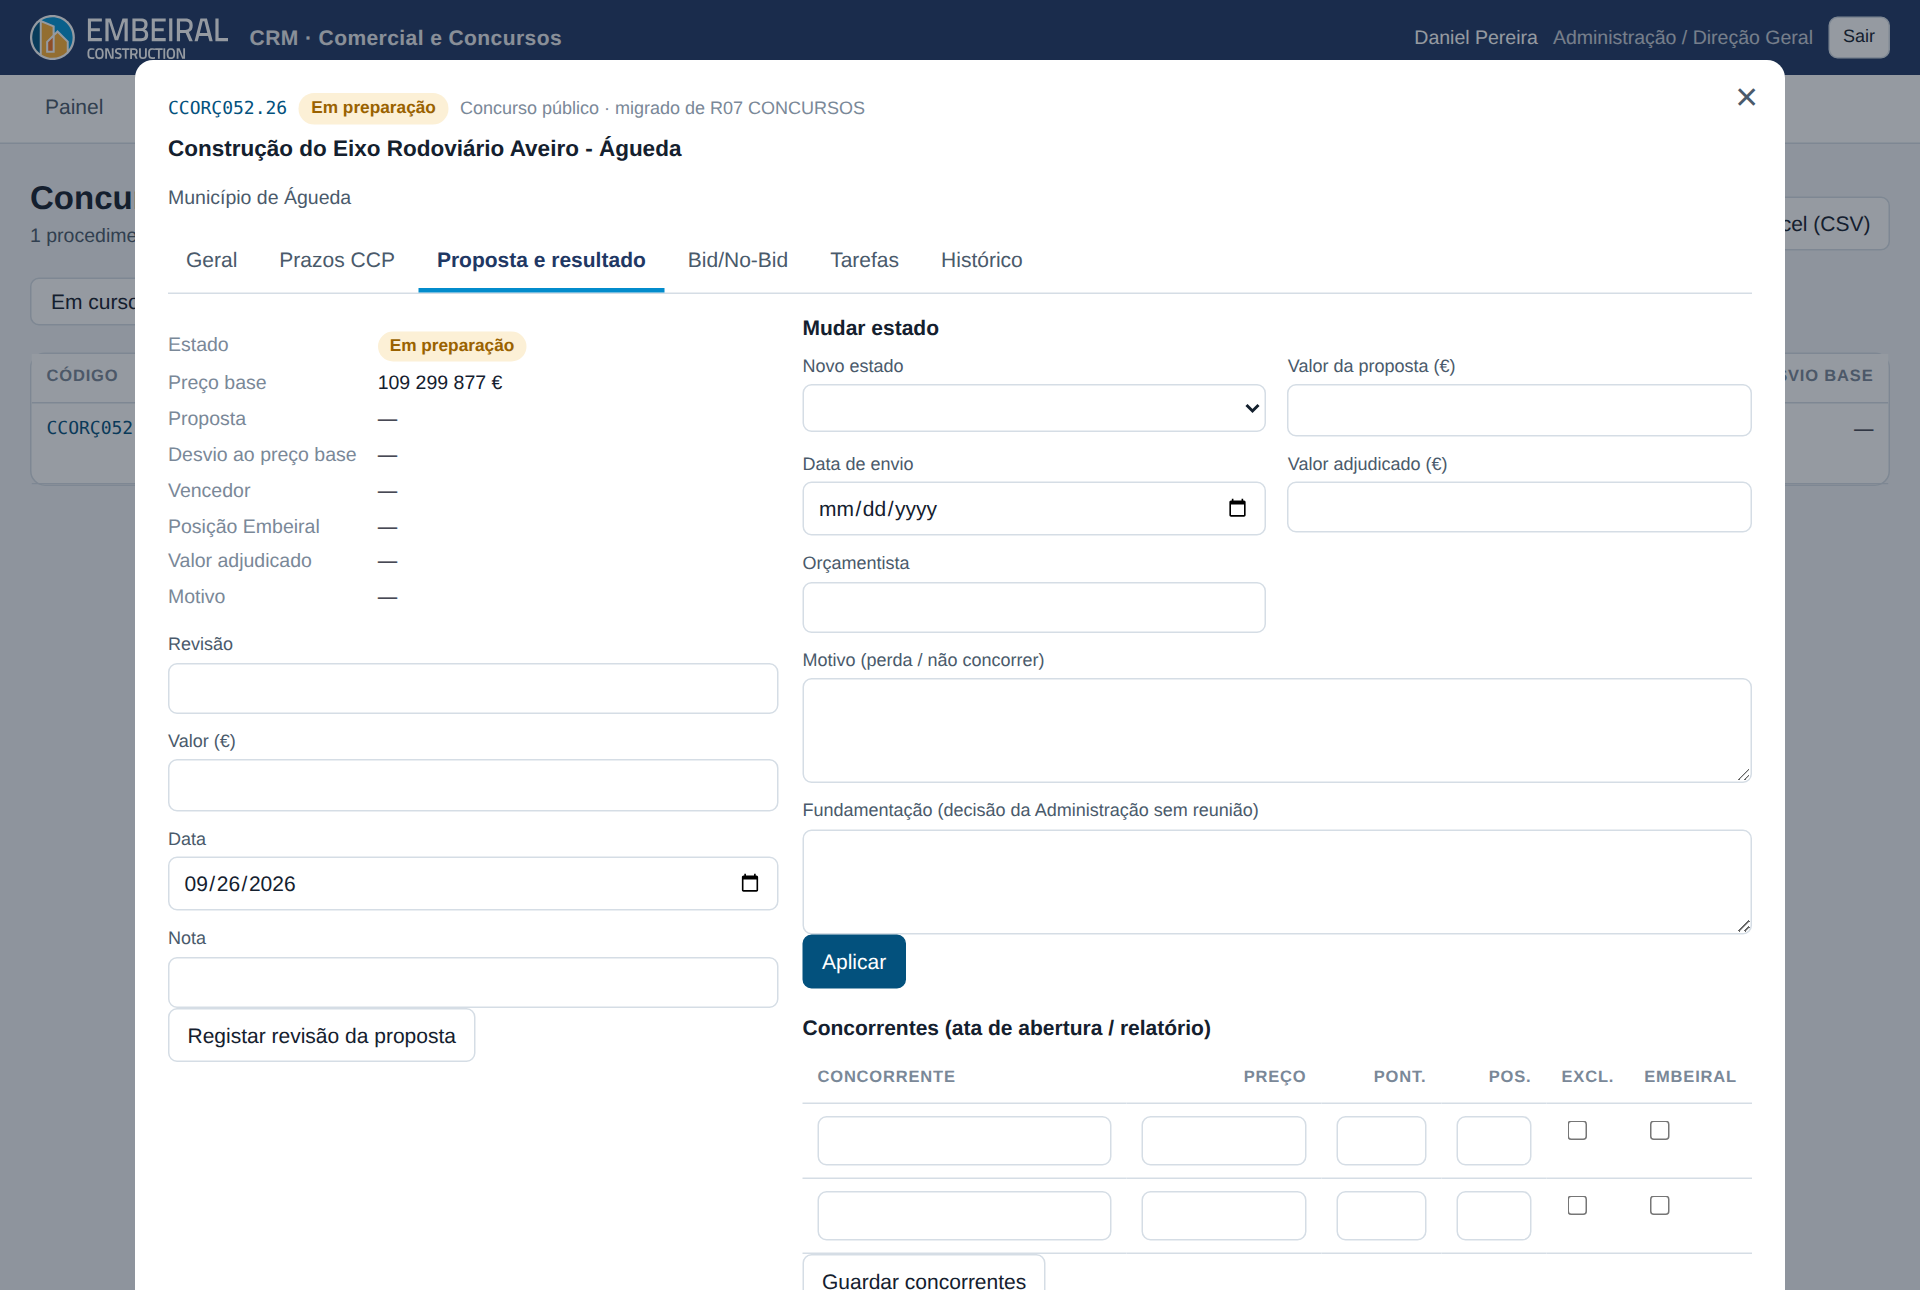This screenshot has width=1920, height=1290.
Task: Click the Aplicar button
Action: pyautogui.click(x=854, y=962)
